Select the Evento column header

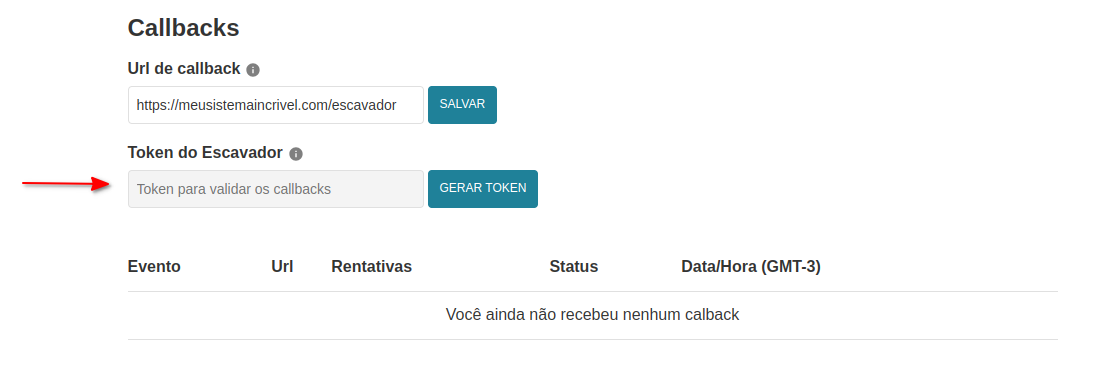point(154,266)
